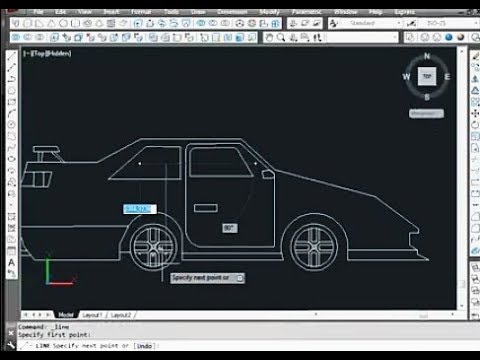Open the File menu
The height and width of the screenshot is (360, 480).
38,12
